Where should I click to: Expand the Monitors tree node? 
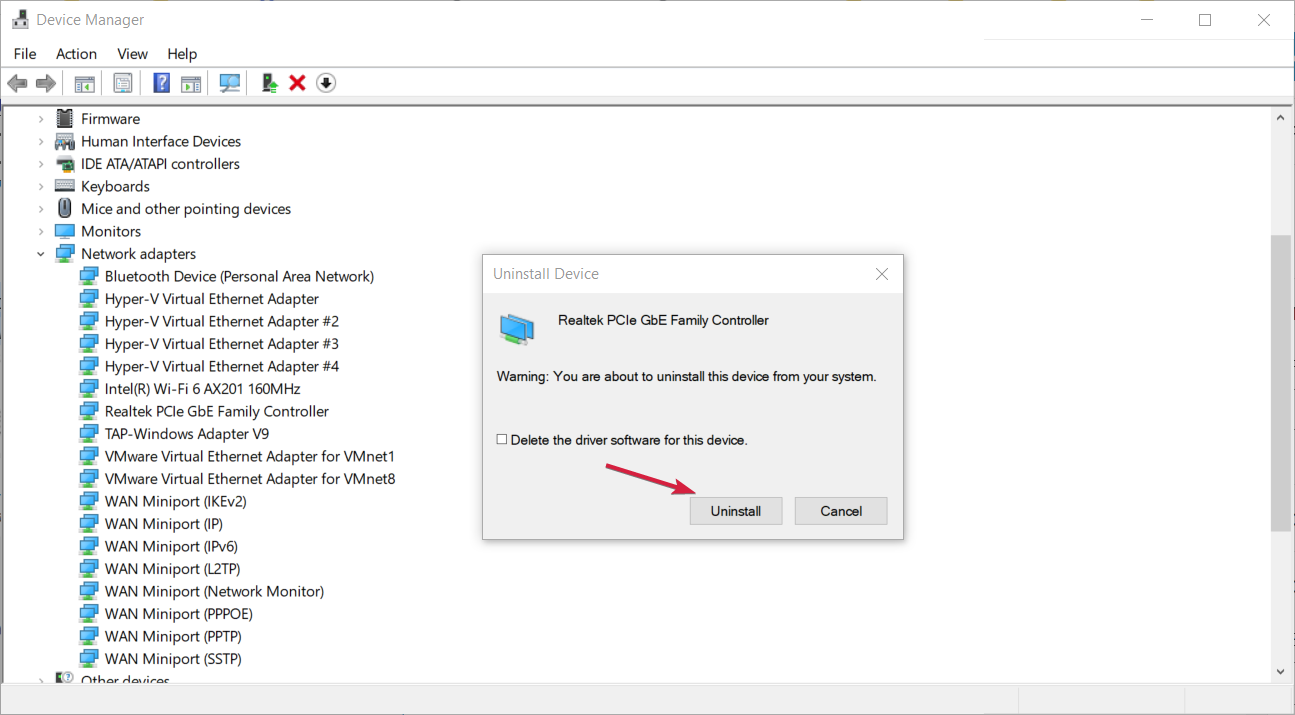(41, 231)
